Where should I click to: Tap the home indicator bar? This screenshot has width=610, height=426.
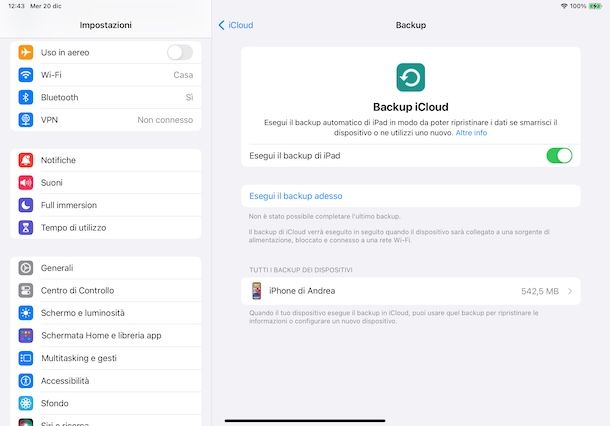coord(305,421)
